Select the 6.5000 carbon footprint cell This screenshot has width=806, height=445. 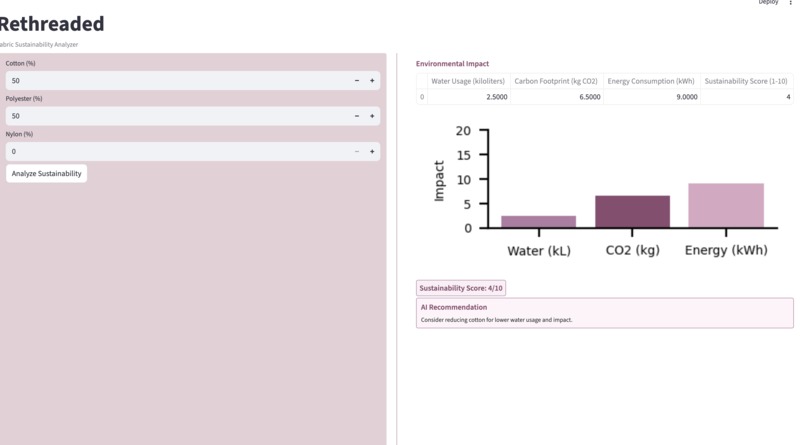click(556, 97)
